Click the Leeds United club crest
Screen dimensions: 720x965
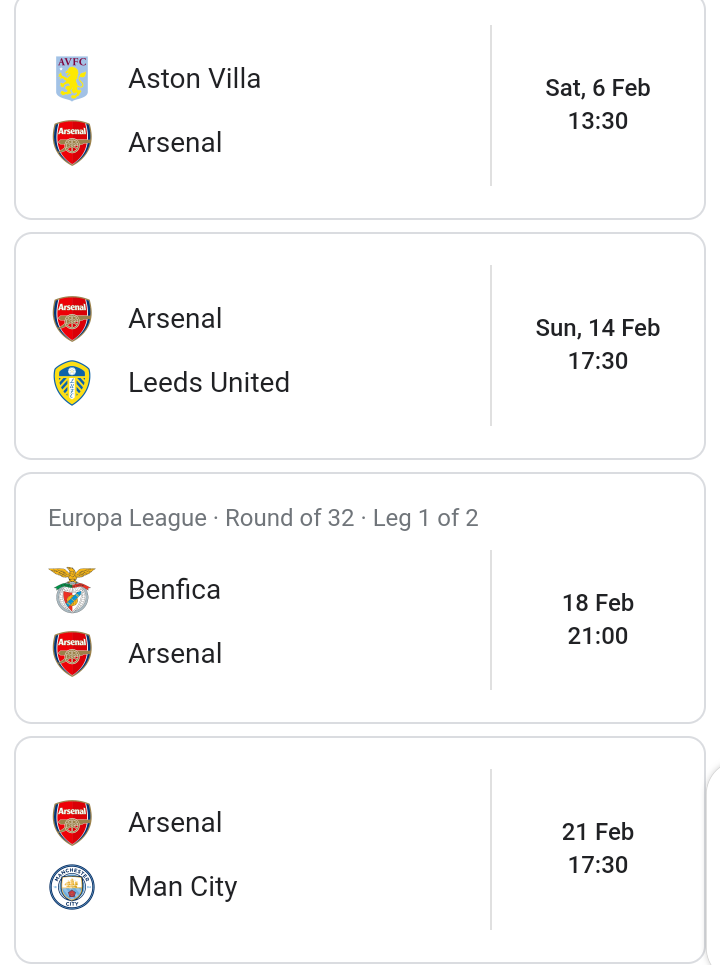(72, 383)
